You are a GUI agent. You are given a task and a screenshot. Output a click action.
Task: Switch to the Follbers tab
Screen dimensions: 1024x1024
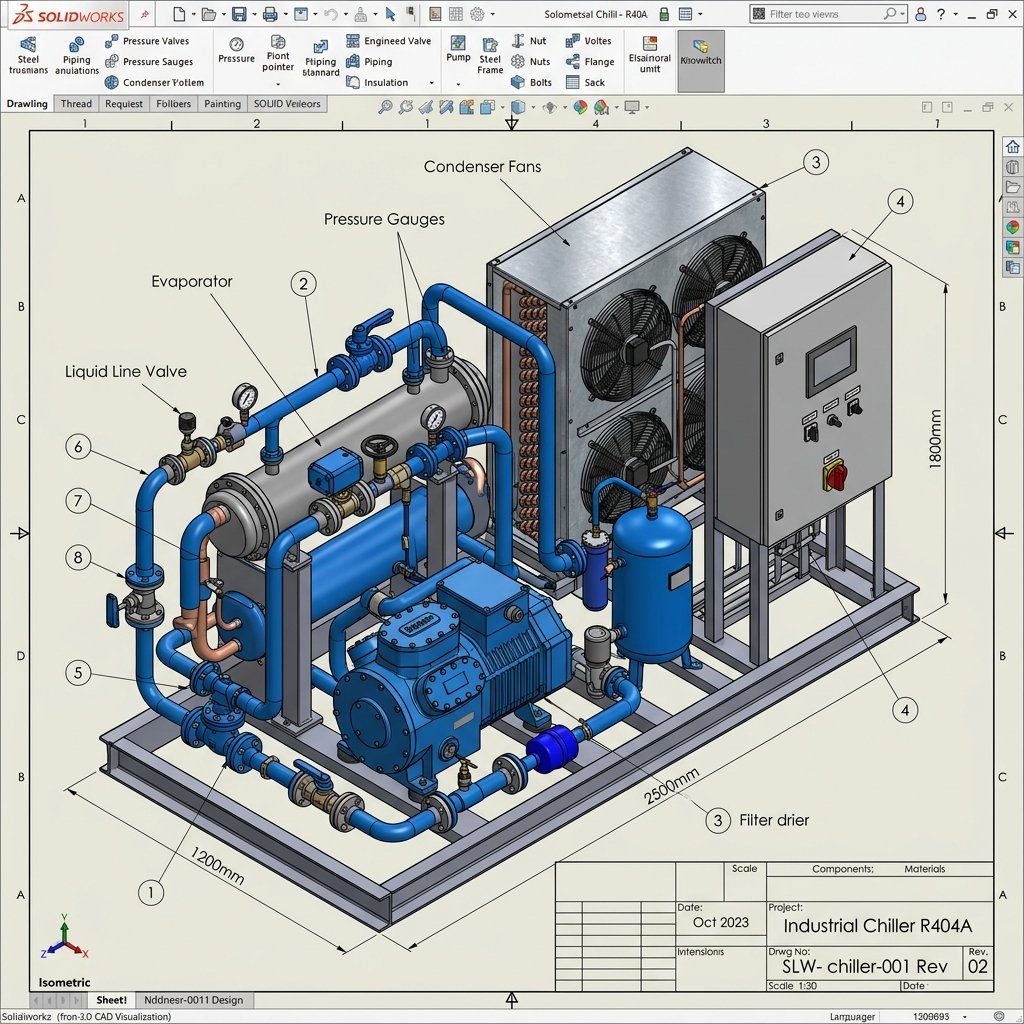coord(174,104)
